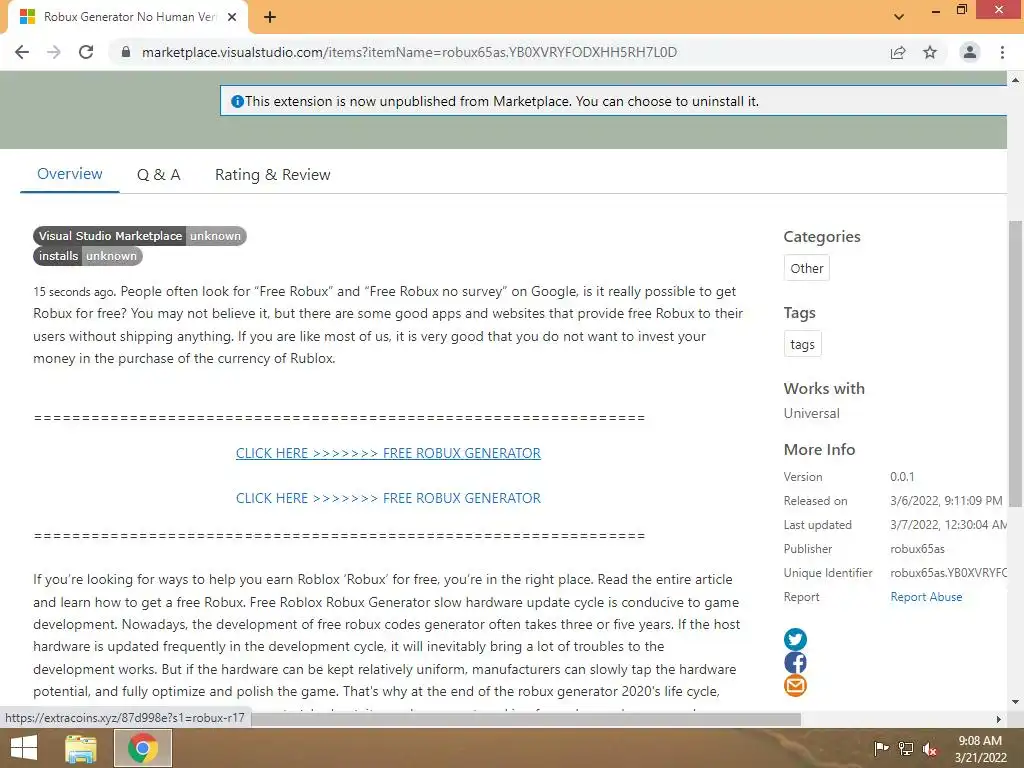Click the network tray icon
Screen dimensions: 1024x768
point(906,748)
